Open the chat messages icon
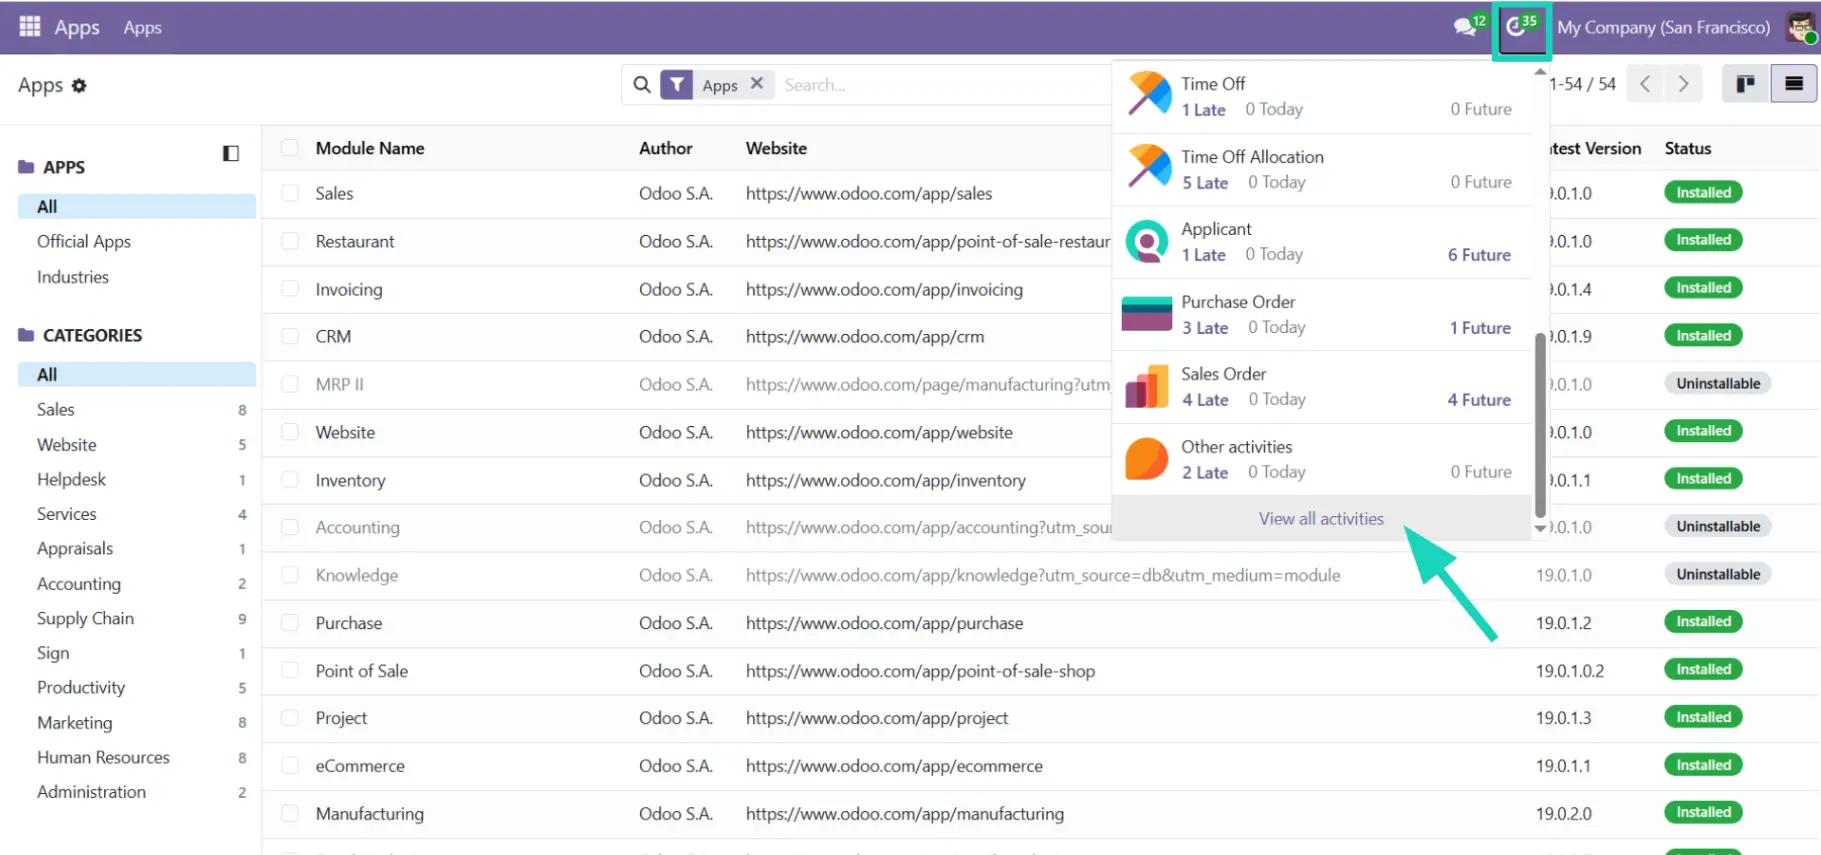Screen dimensions: 1821x855 (1466, 27)
